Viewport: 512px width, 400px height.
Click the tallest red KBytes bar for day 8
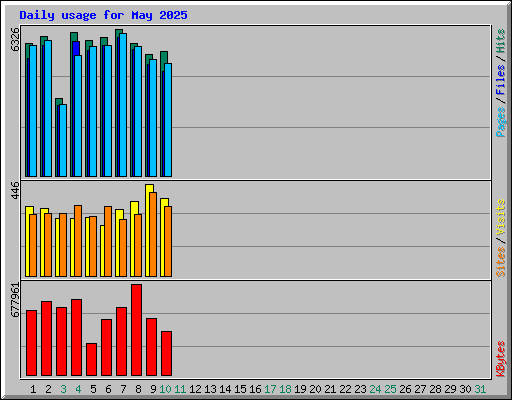click(x=136, y=330)
